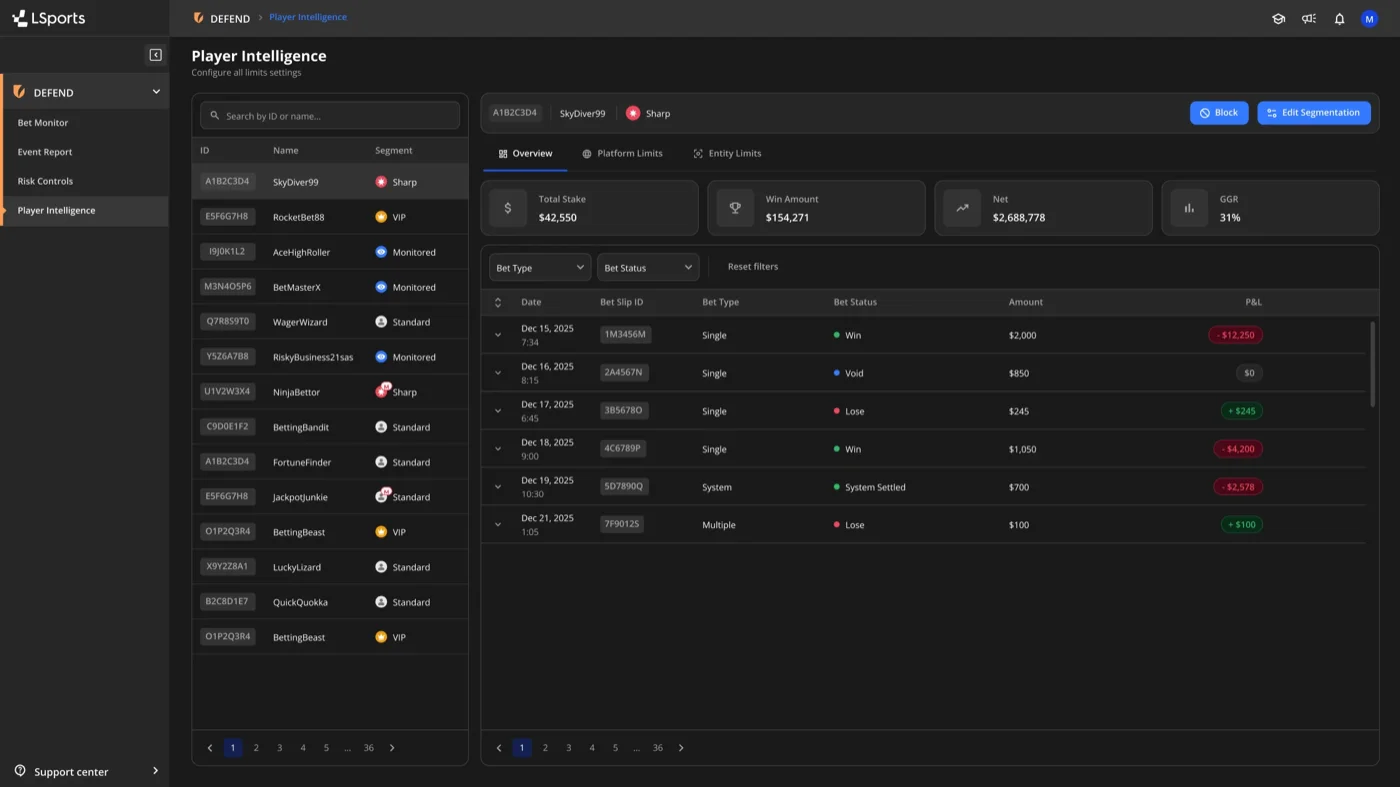Click bet slip ID 1M3456M
The image size is (1400, 787).
coord(625,334)
